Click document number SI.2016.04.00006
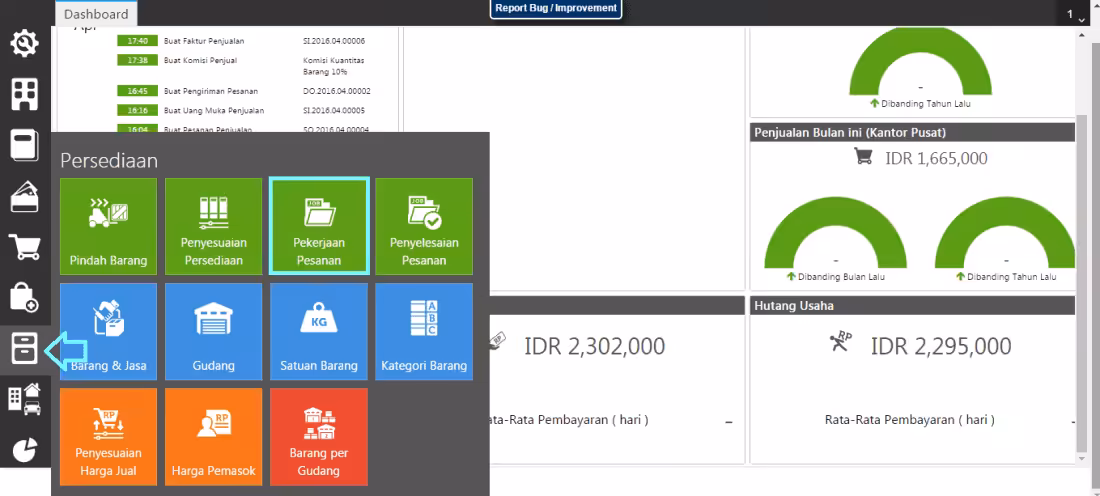 334,41
